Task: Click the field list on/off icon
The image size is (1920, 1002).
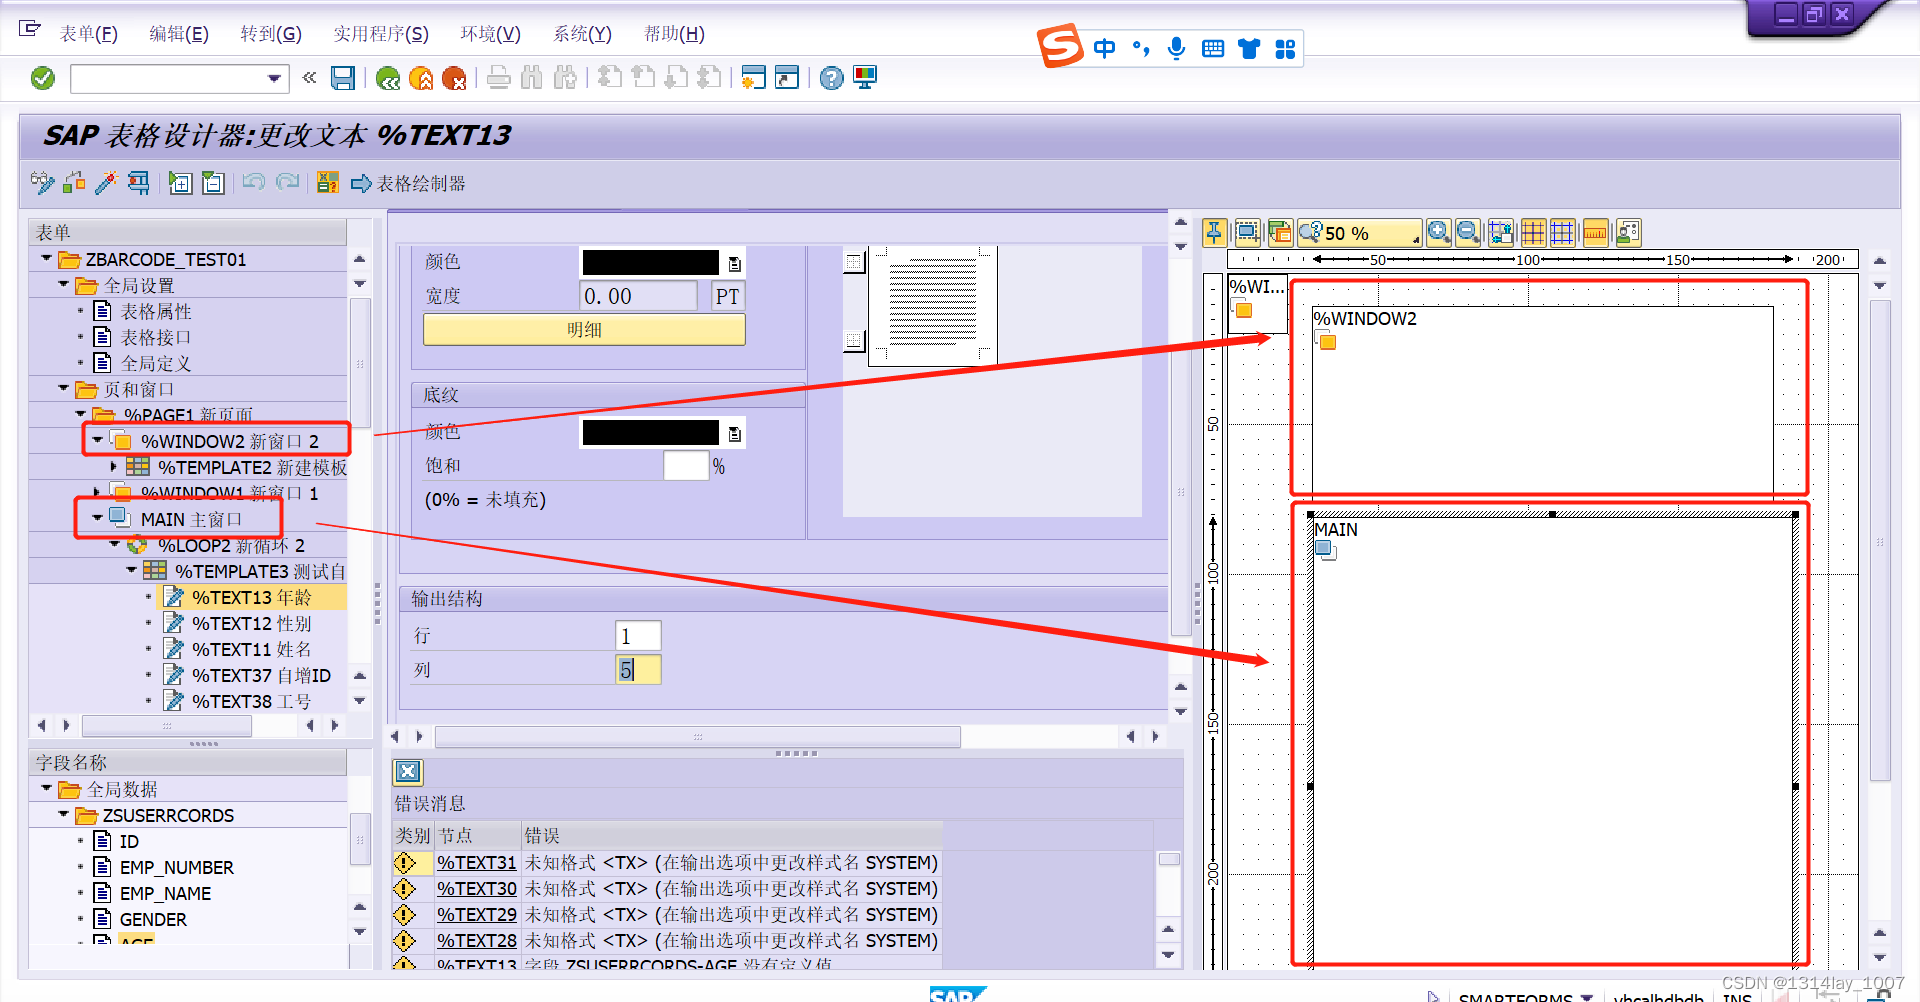Action: (x=327, y=183)
